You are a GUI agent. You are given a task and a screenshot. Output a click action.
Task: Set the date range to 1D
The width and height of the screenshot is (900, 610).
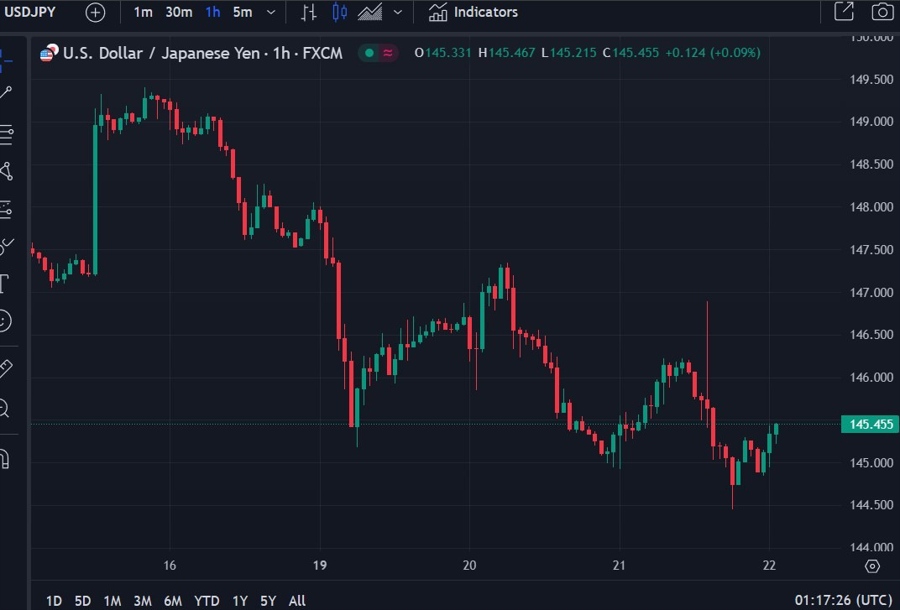coord(54,601)
